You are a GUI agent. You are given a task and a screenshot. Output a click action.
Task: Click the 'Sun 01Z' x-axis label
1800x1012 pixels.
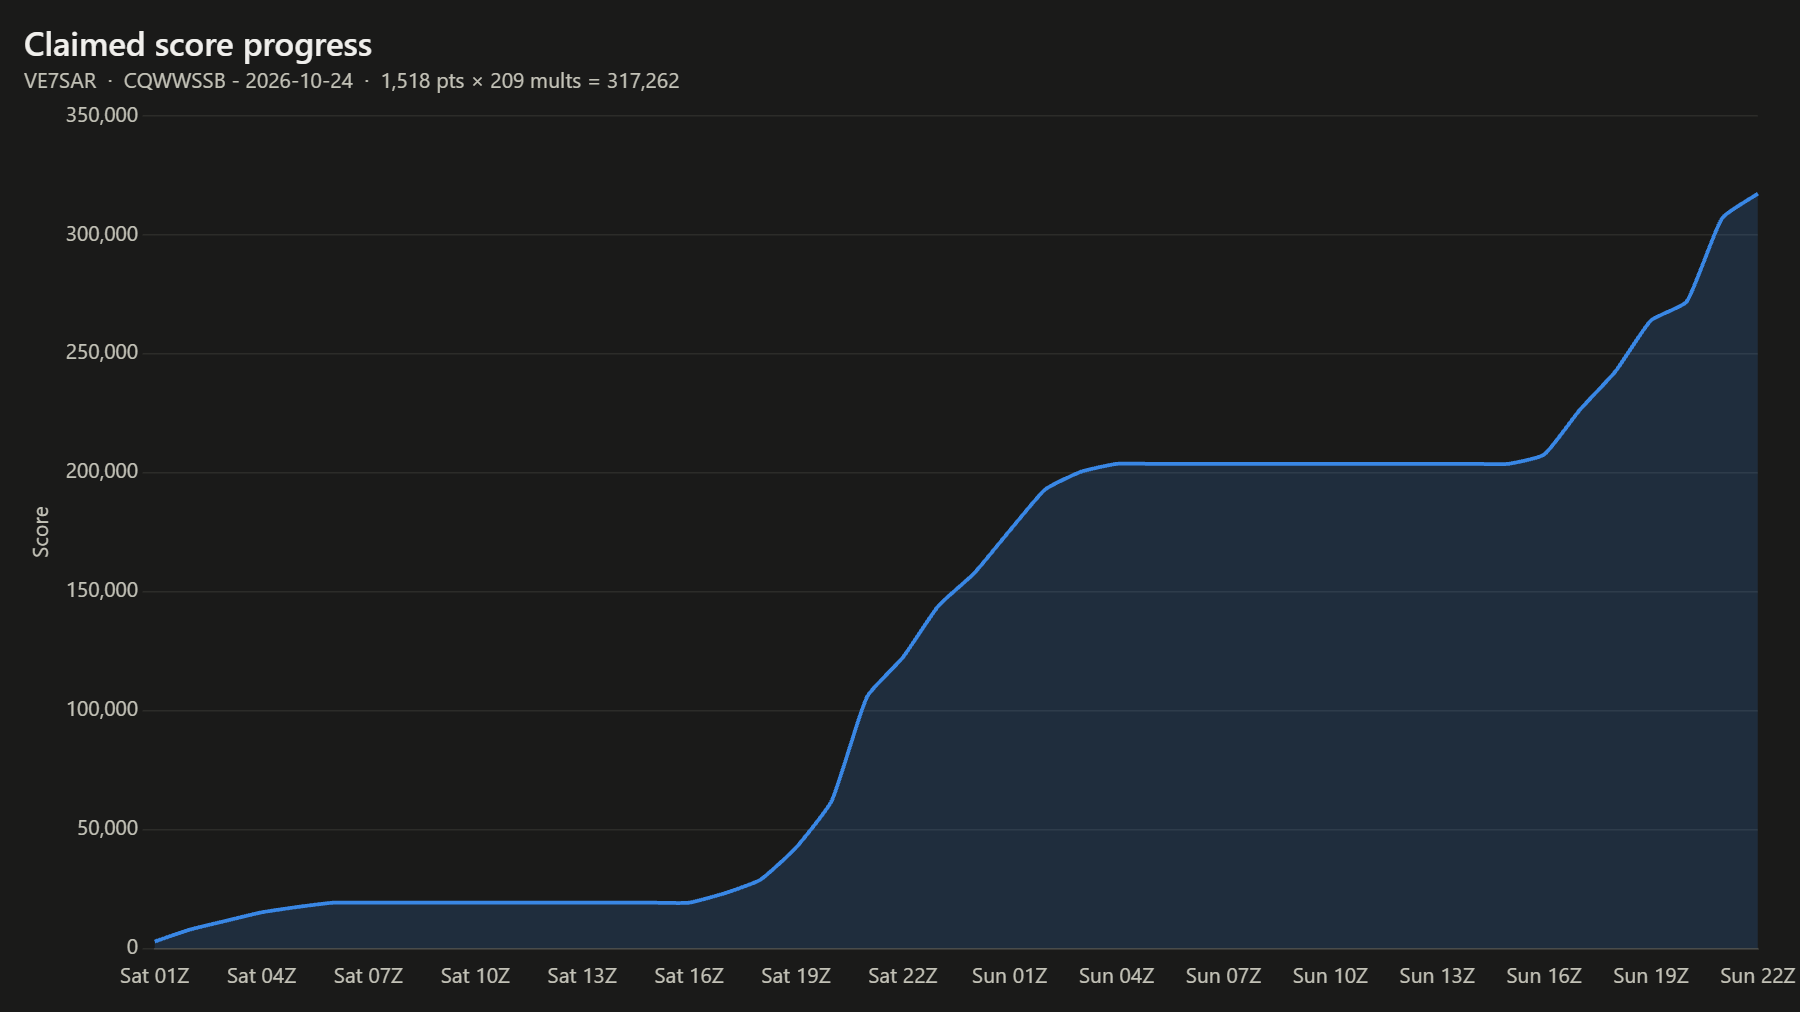point(1010,976)
